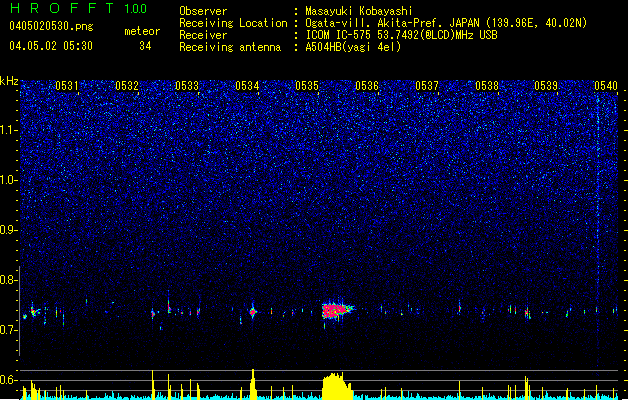
Task: Click the 0537 time marker
Action: click(x=427, y=86)
